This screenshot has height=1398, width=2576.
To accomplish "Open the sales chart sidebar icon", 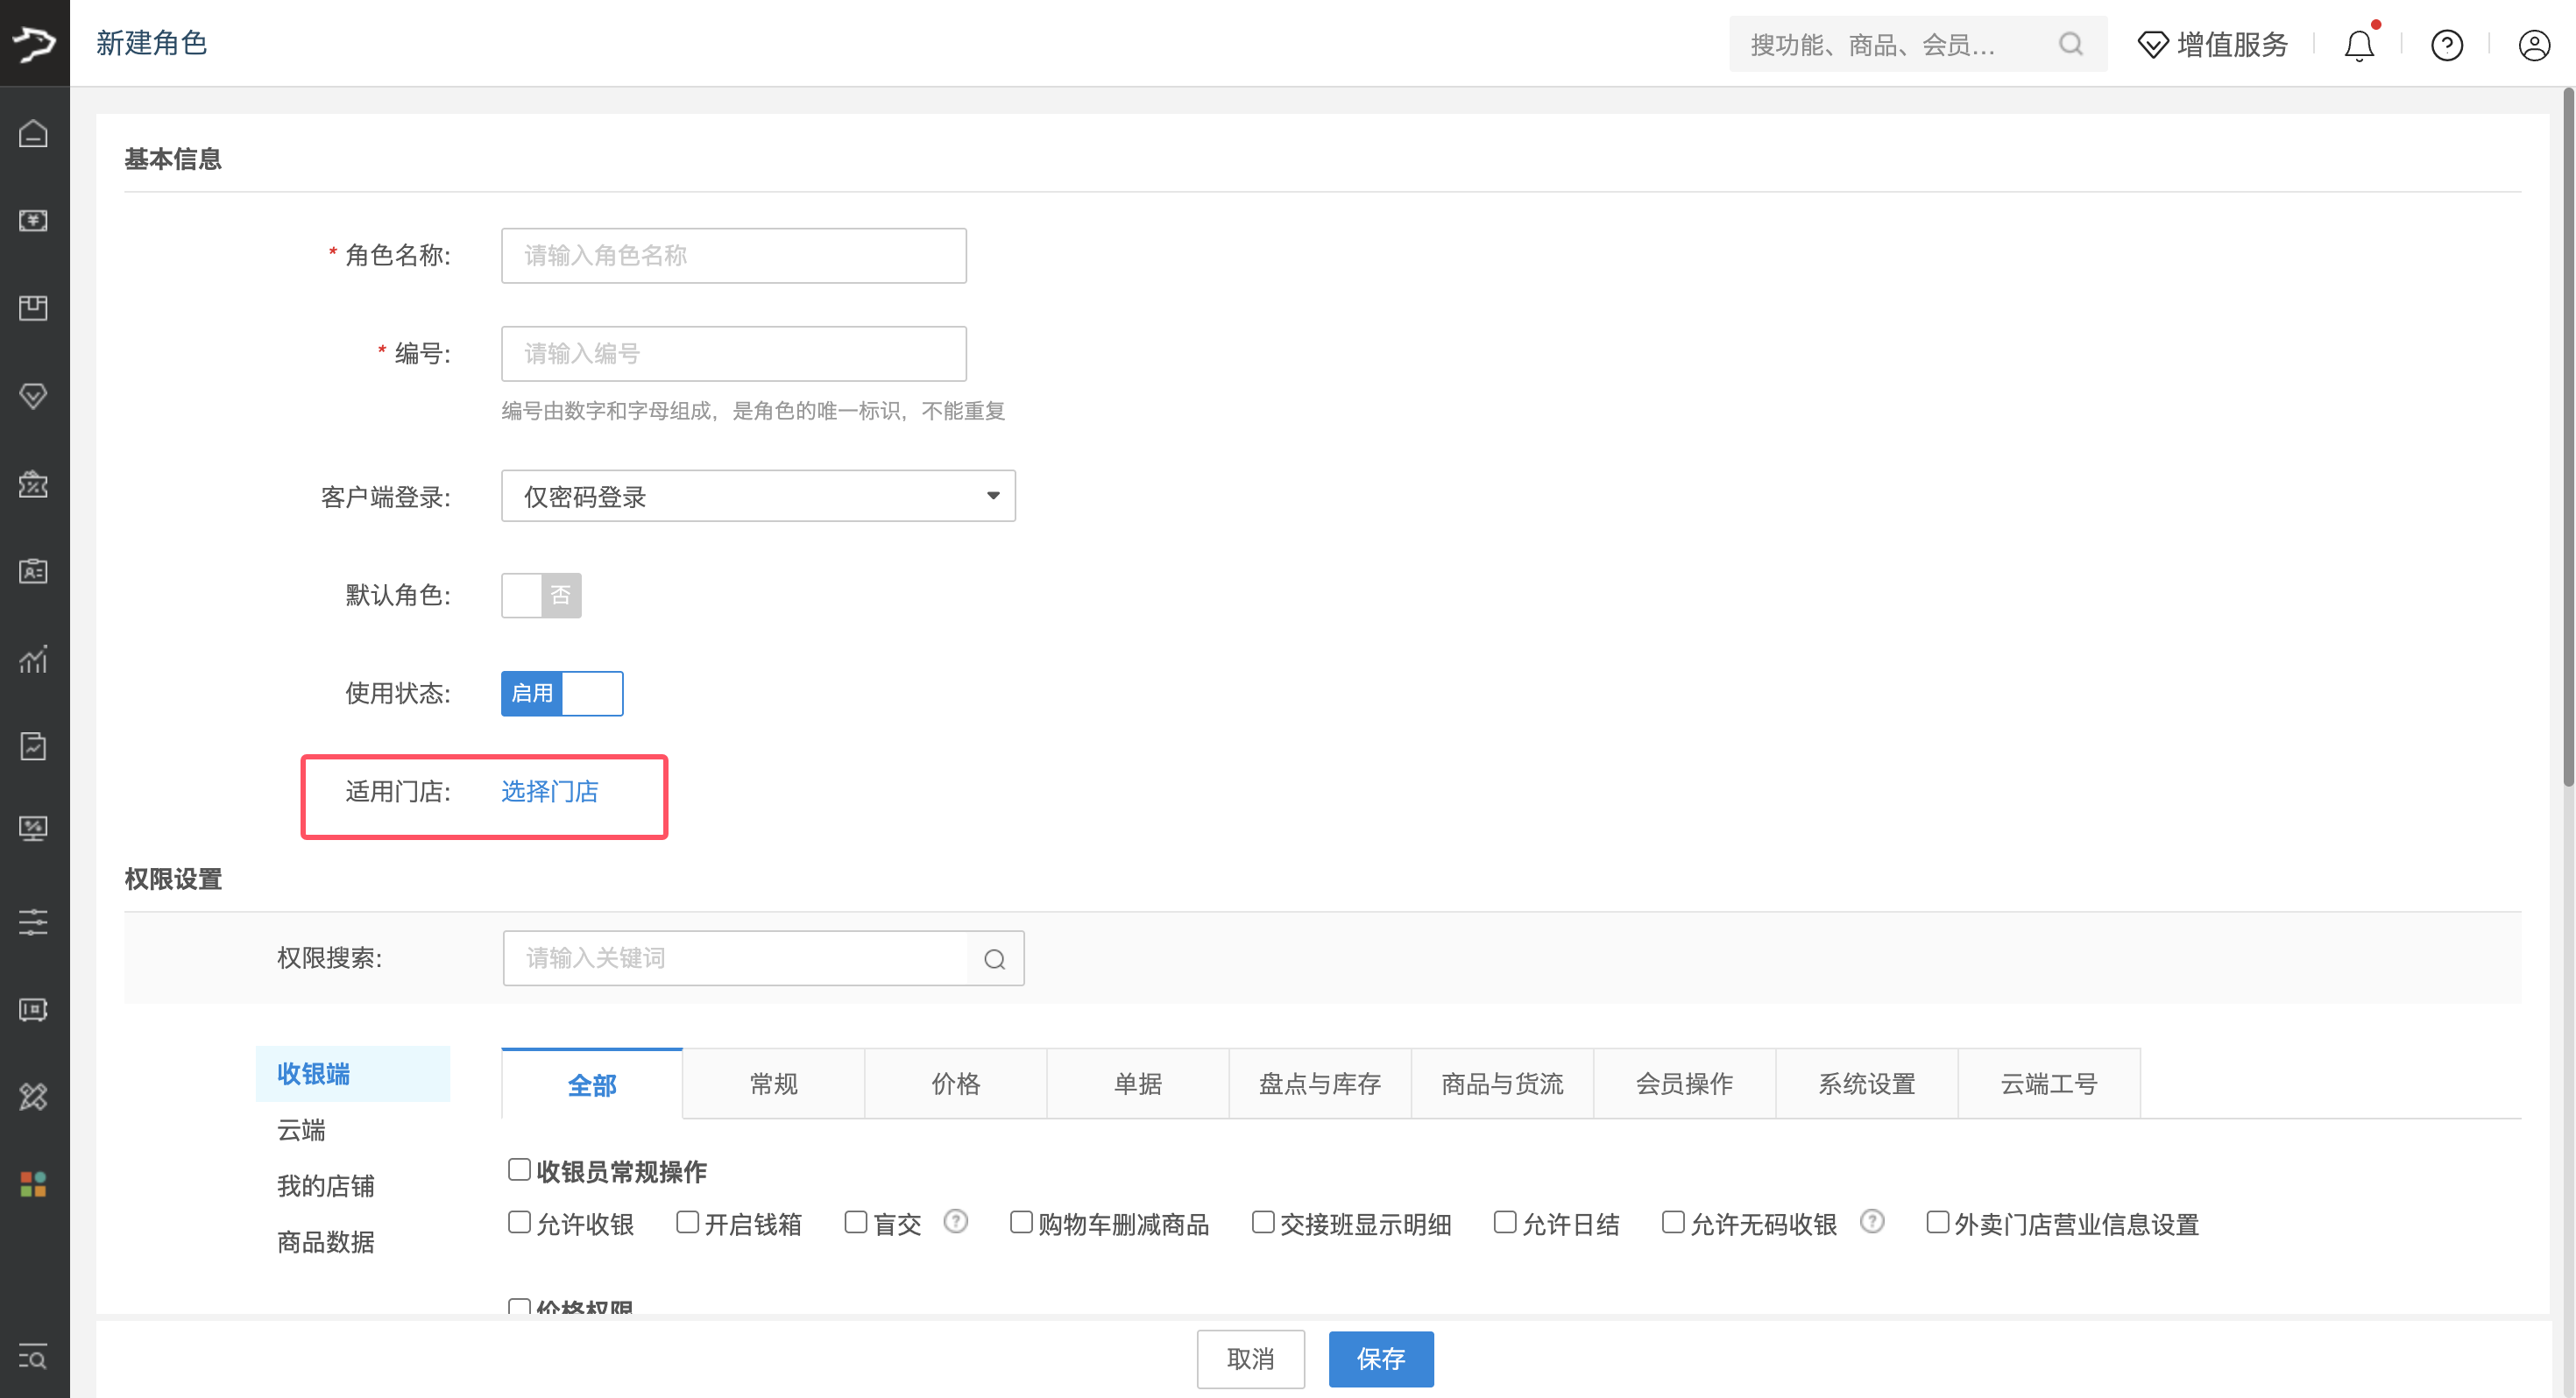I will [x=33, y=659].
